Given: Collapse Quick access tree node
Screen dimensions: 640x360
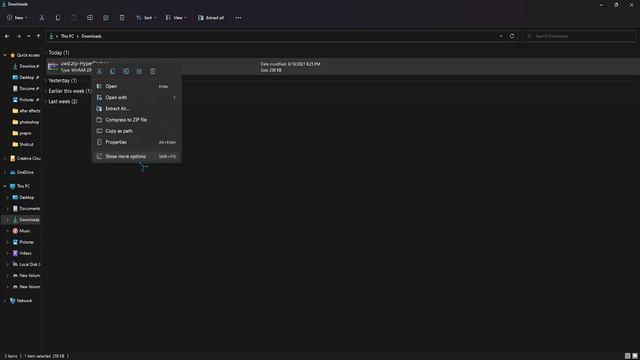Looking at the screenshot, I should (4, 55).
